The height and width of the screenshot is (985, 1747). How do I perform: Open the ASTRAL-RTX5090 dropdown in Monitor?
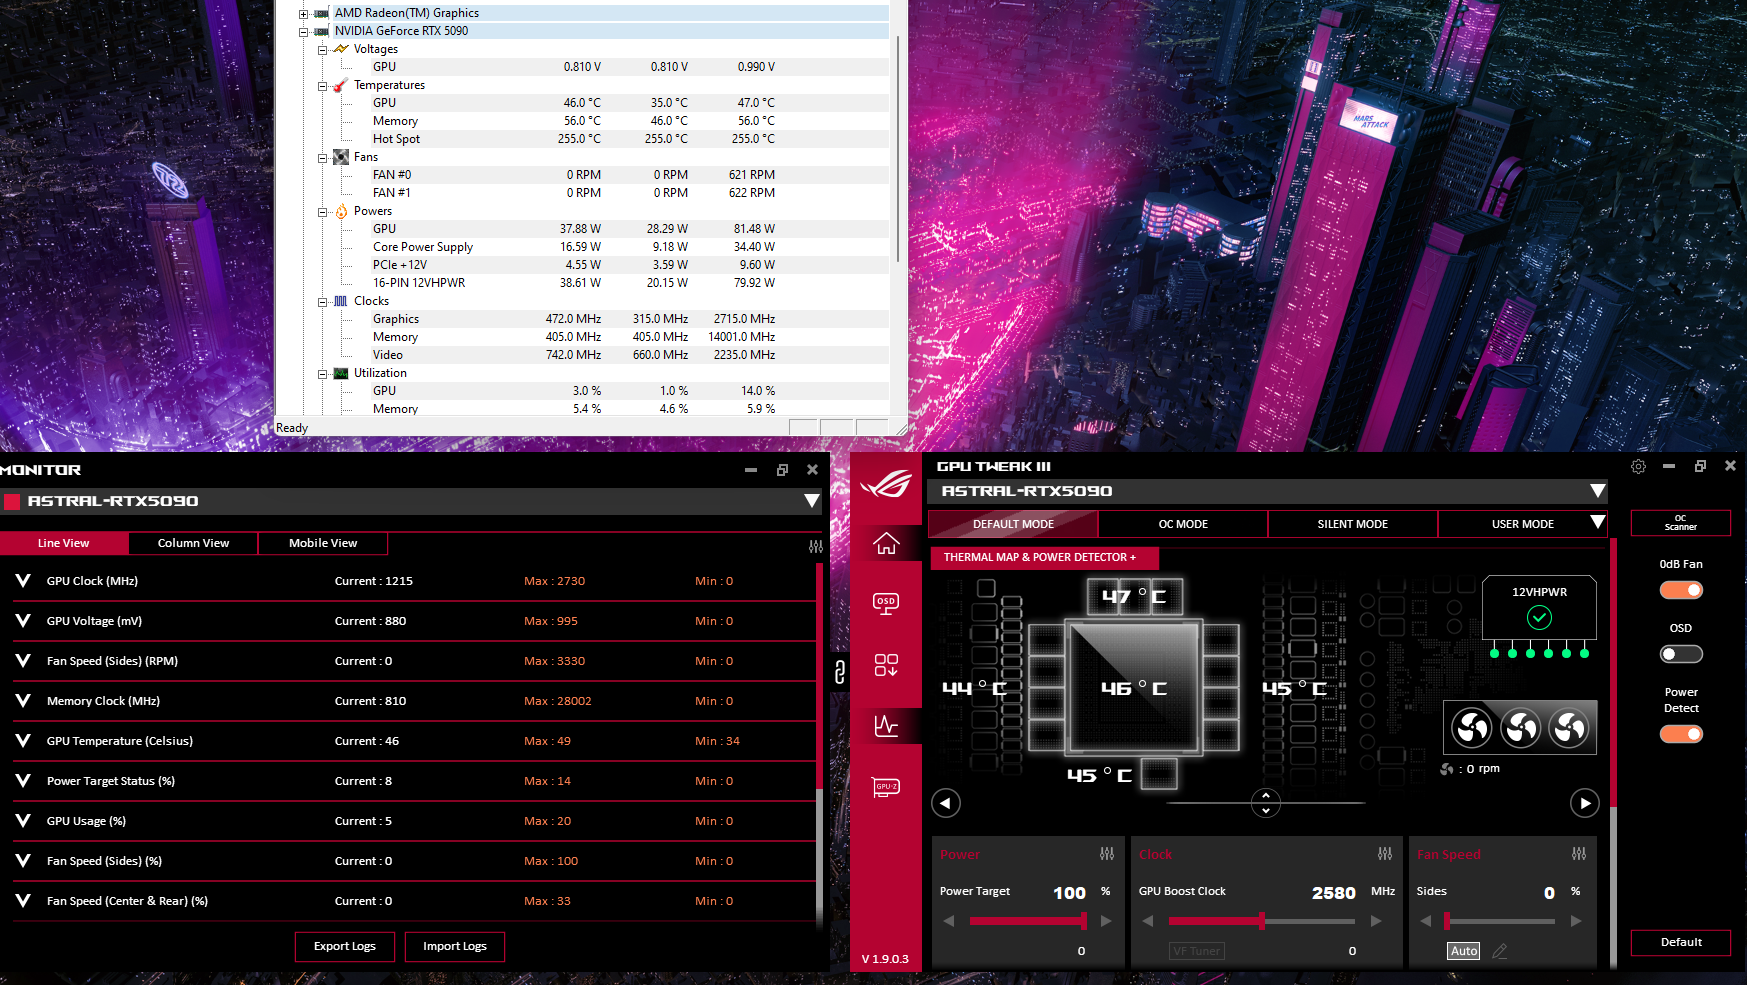click(x=811, y=501)
